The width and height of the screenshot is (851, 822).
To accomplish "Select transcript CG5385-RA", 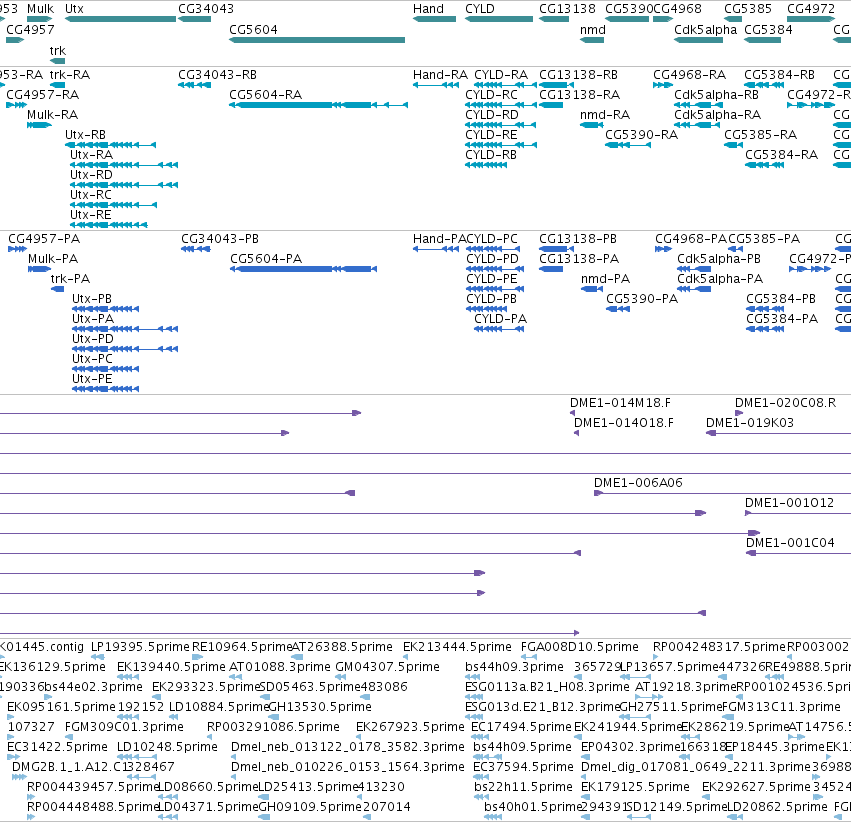I will [733, 145].
